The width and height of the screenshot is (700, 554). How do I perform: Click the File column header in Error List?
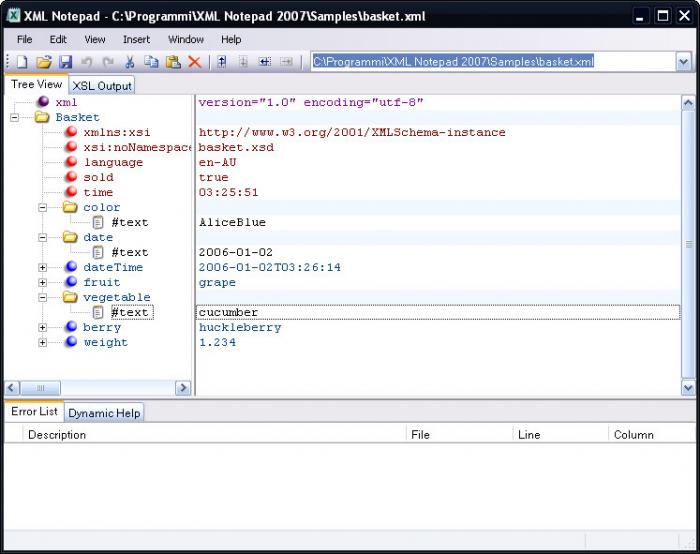(459, 434)
